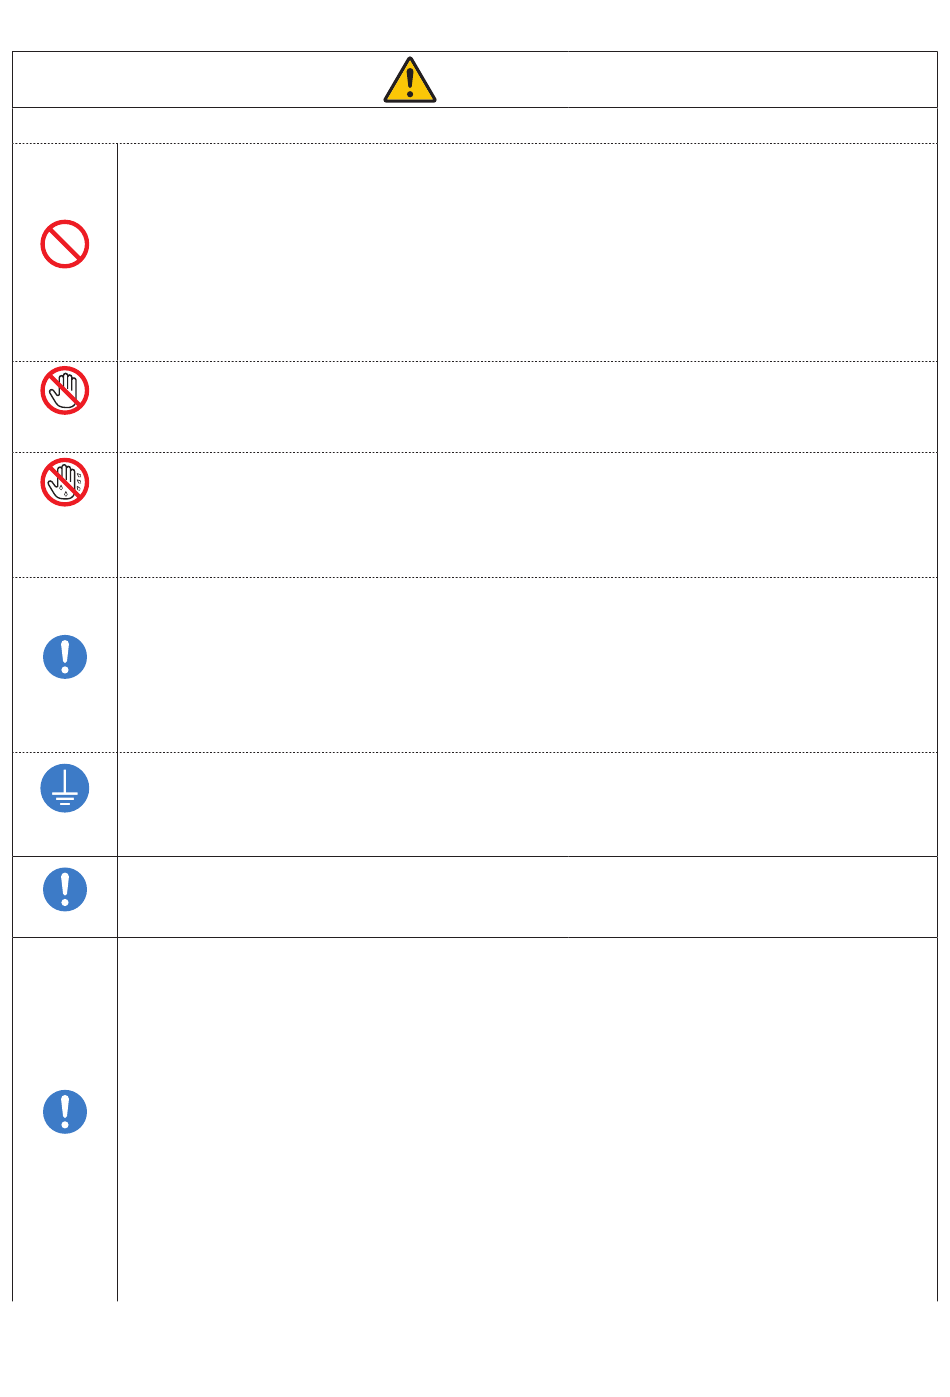Click the blank cell beside the prohibition circle
Screen dimensions: 950x1397
pos(527,252)
